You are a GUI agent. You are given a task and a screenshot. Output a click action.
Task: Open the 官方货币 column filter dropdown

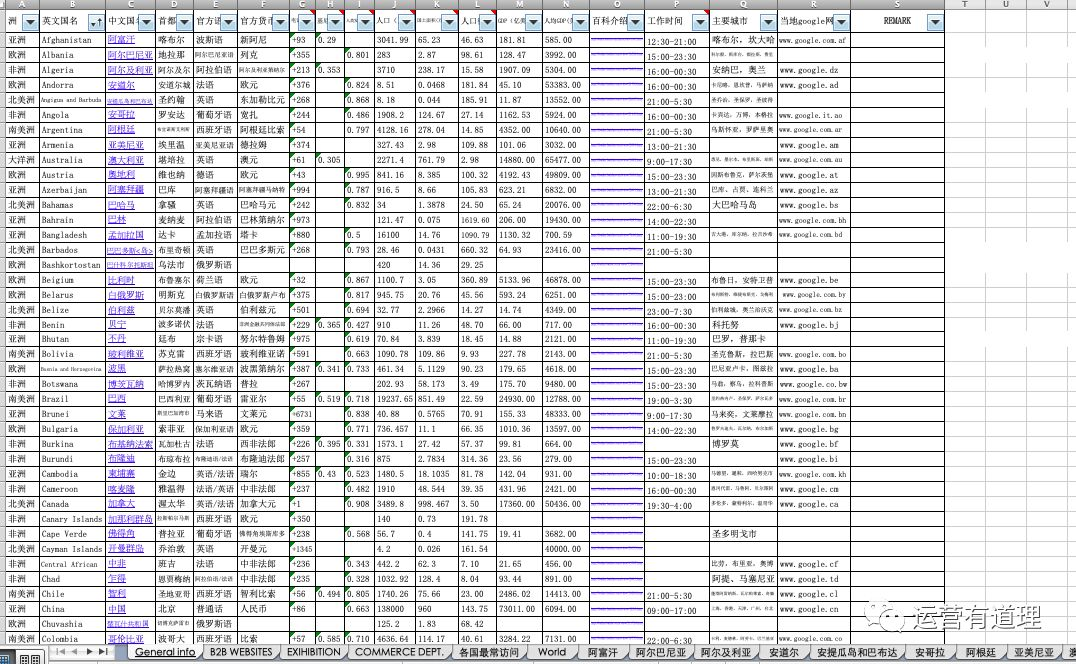click(281, 23)
